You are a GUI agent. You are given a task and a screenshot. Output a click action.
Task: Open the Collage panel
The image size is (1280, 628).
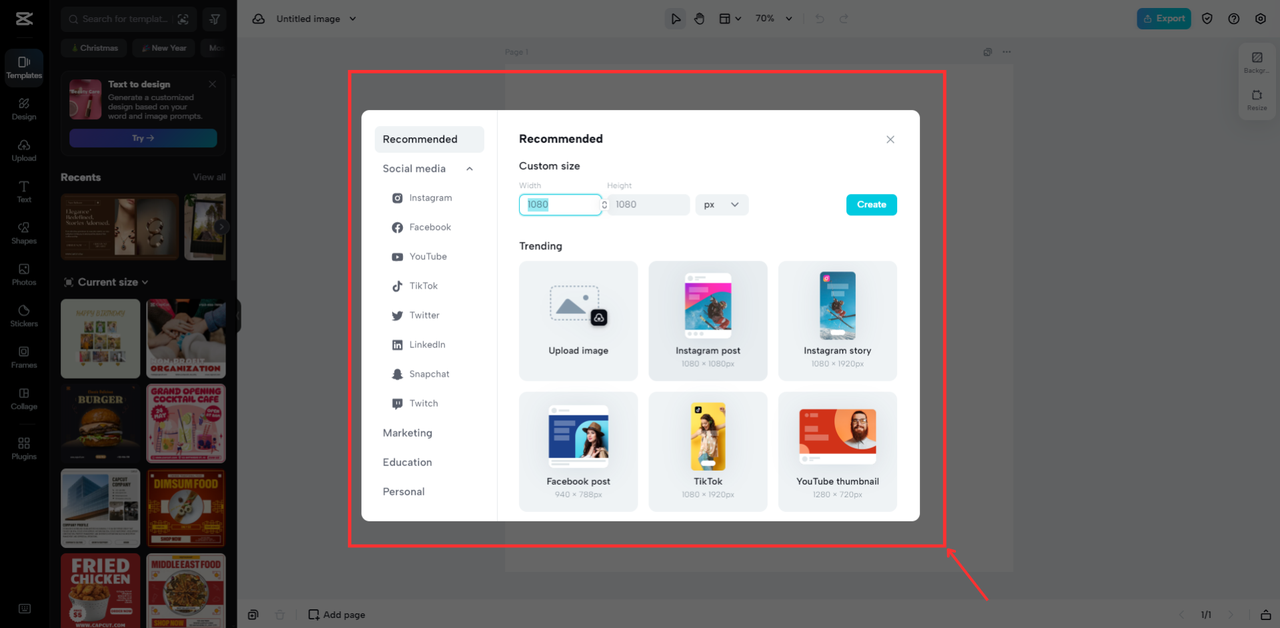tap(24, 398)
